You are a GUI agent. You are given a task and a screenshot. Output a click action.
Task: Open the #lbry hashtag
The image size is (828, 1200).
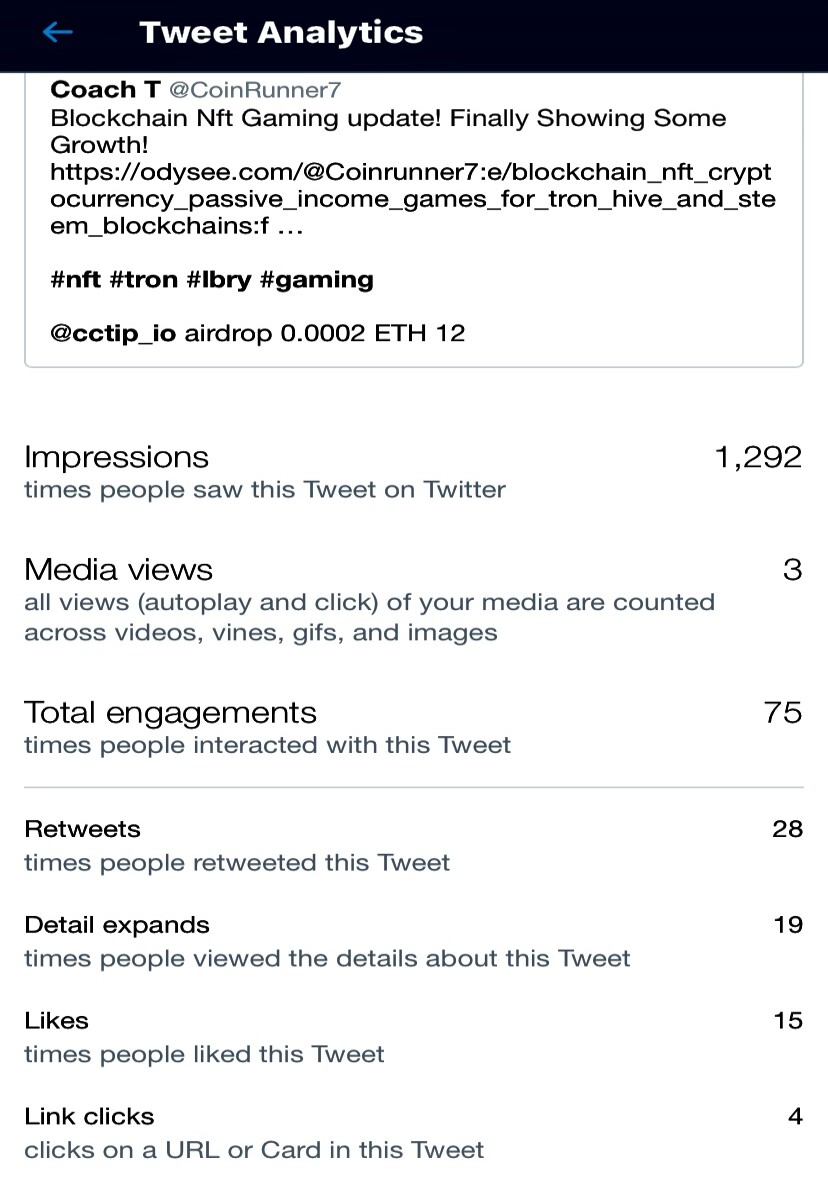tap(219, 280)
